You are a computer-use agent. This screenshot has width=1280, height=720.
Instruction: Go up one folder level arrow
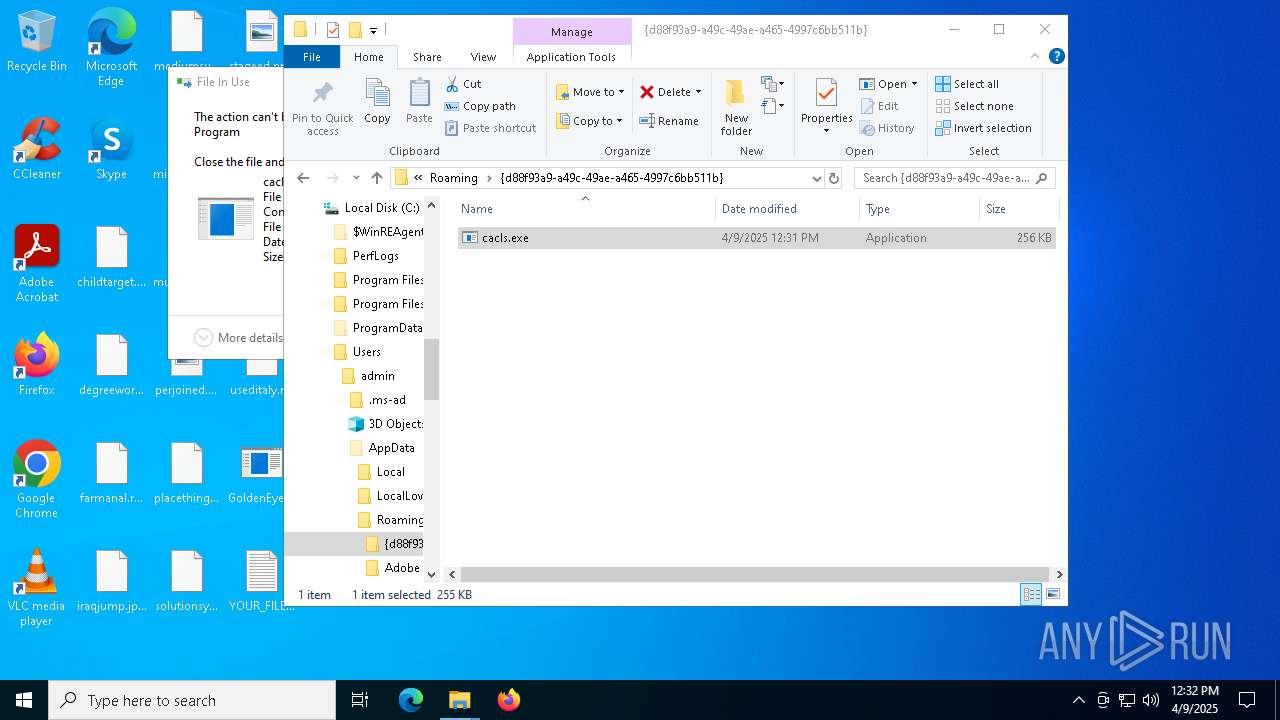[x=377, y=178]
